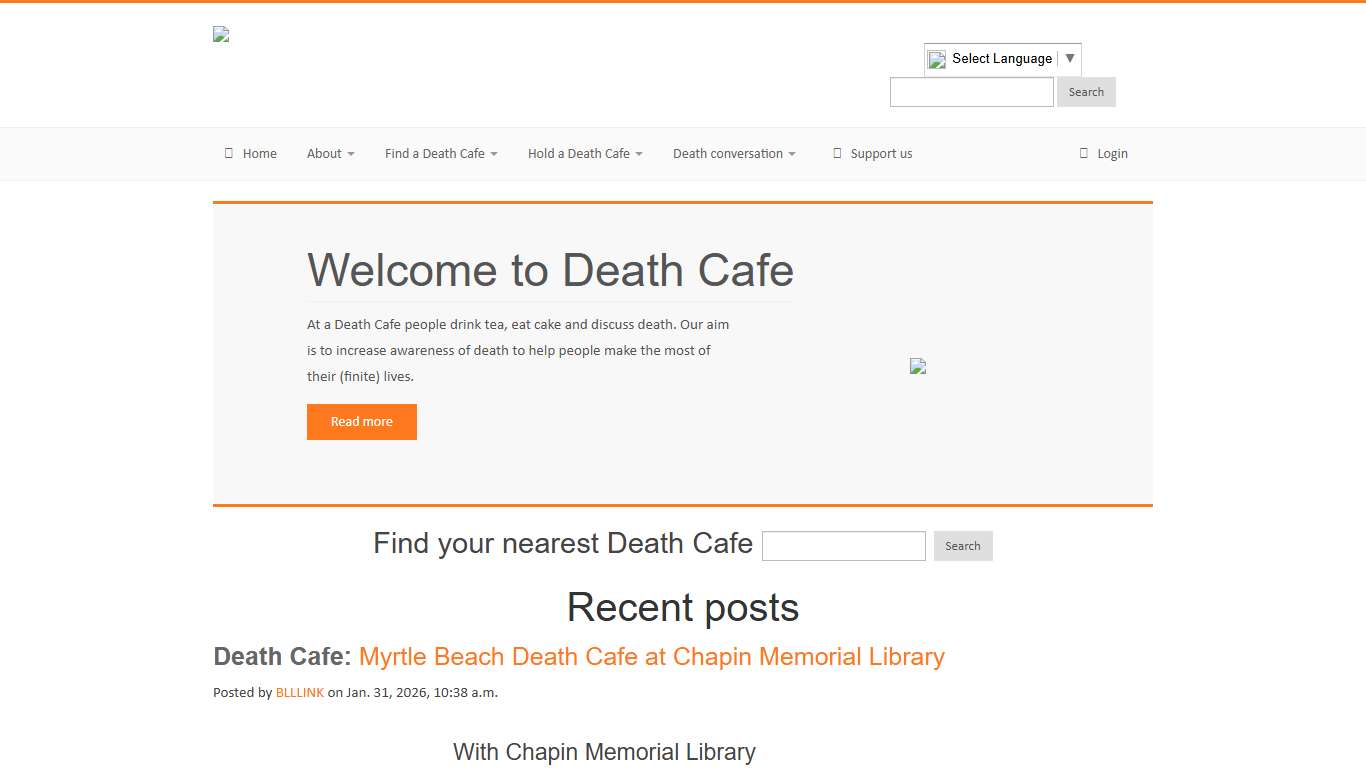1366x768 pixels.
Task: Choose Support us from the navigation
Action: (881, 153)
